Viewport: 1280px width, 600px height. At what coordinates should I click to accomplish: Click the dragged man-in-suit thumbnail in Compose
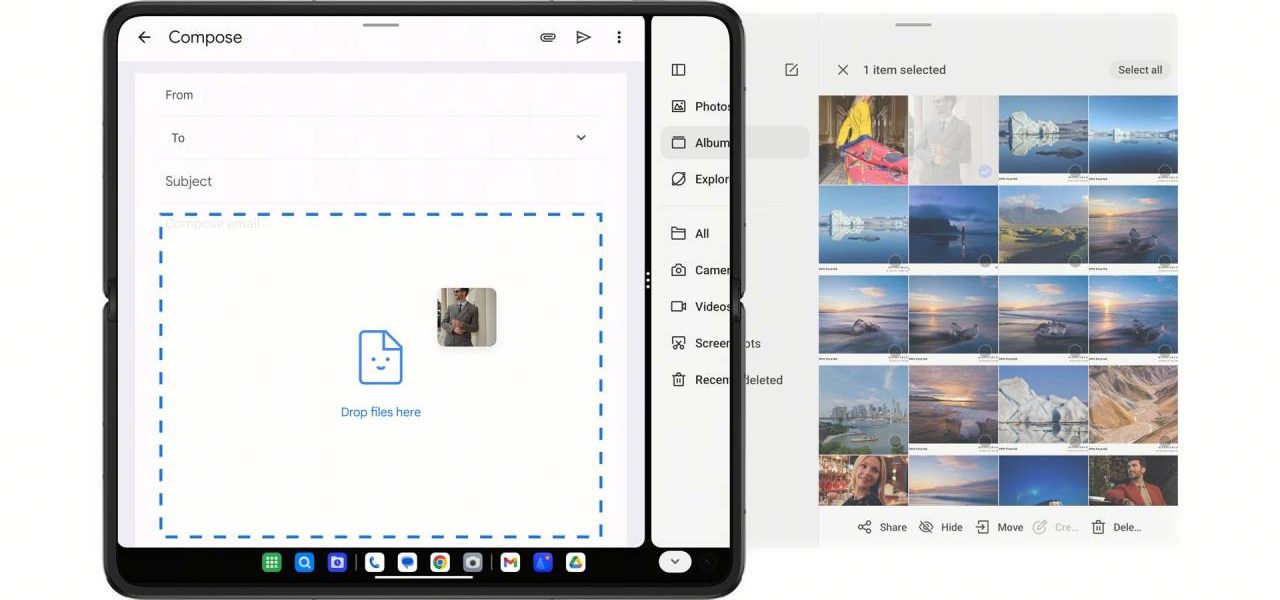(x=467, y=317)
